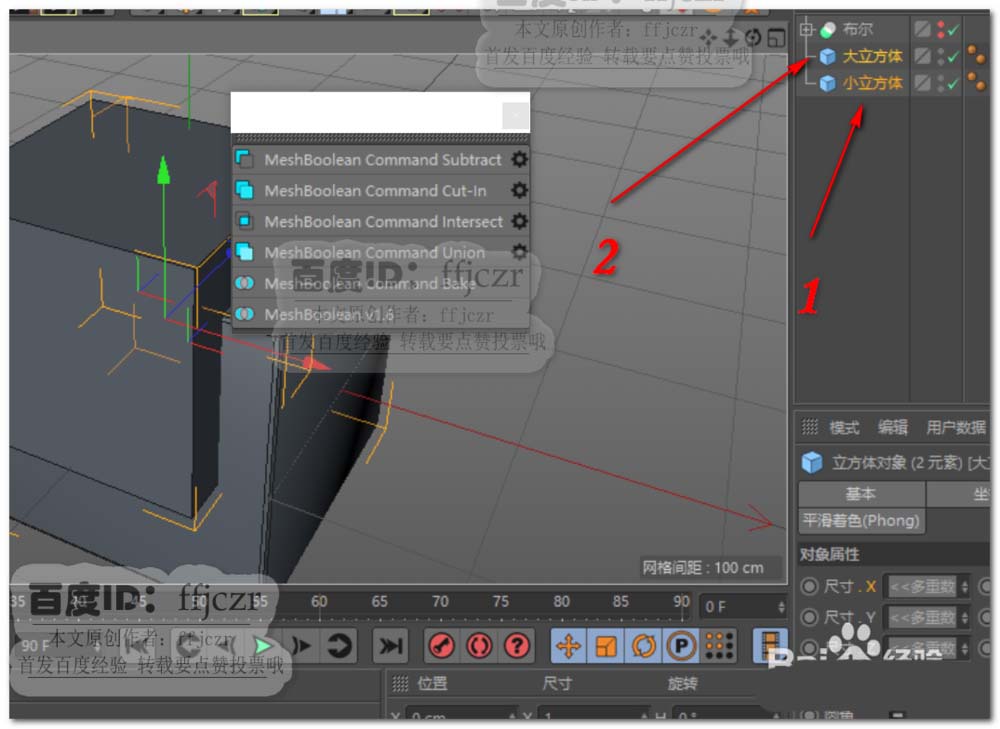Toggle visibility dots for 大立方体
Image resolution: width=1000 pixels, height=729 pixels.
941,57
